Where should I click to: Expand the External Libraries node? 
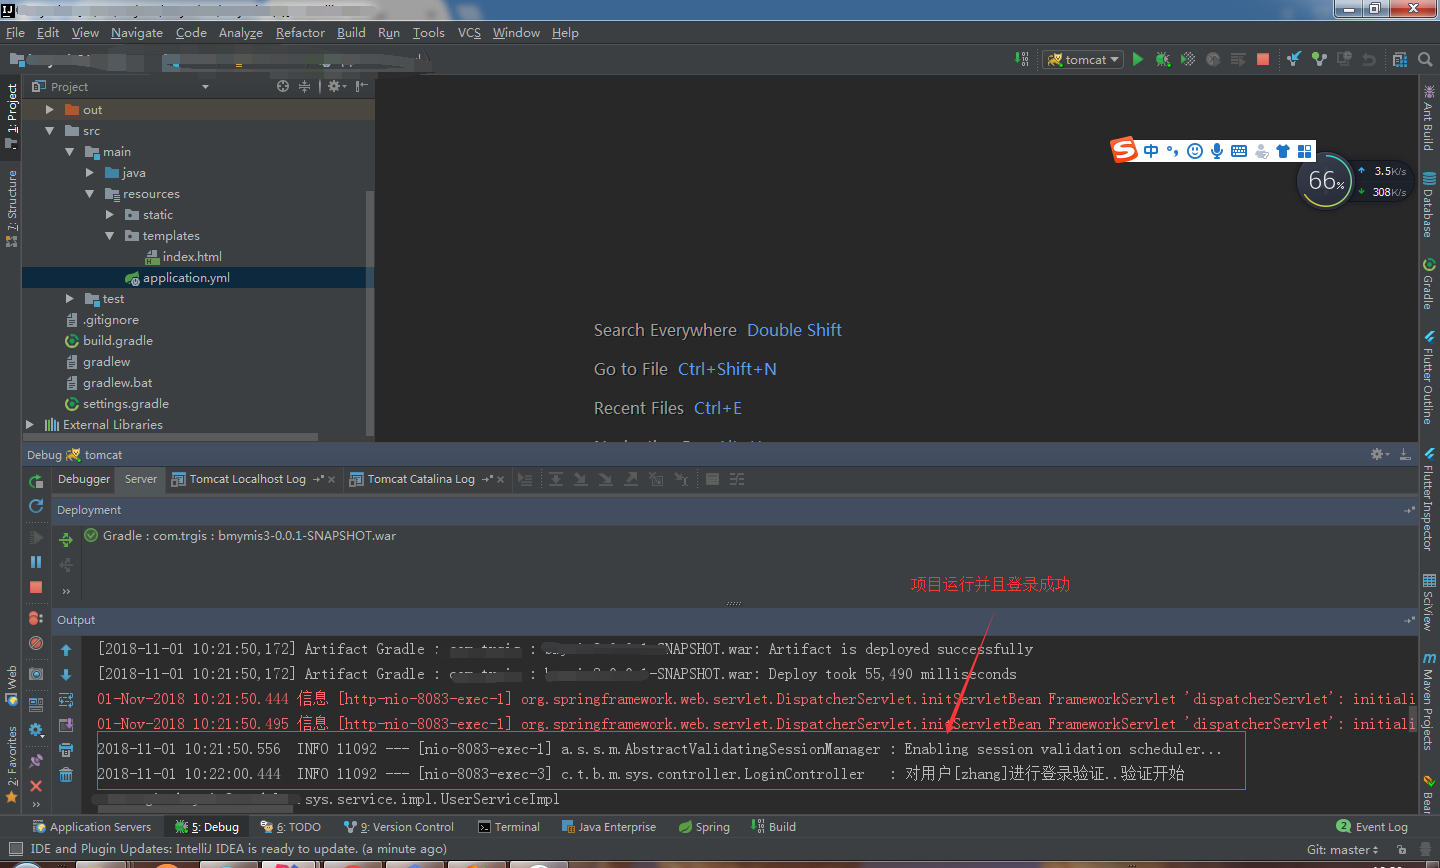[x=31, y=424]
